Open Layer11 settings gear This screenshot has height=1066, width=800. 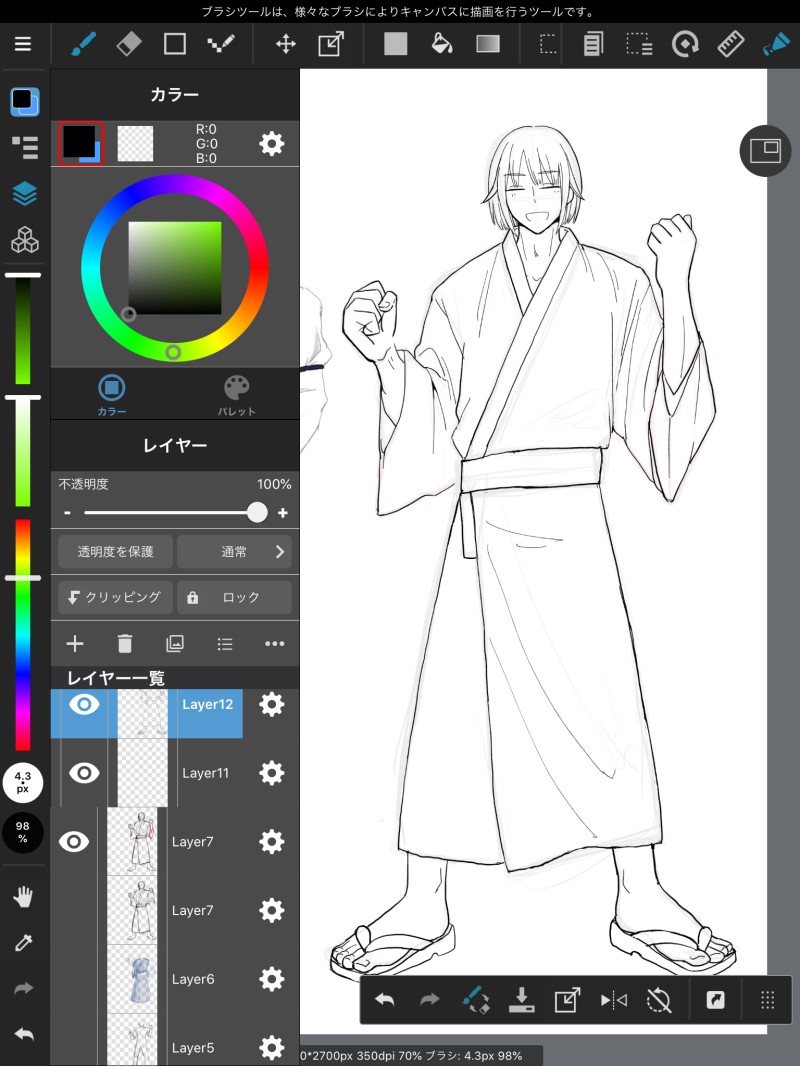coord(272,773)
